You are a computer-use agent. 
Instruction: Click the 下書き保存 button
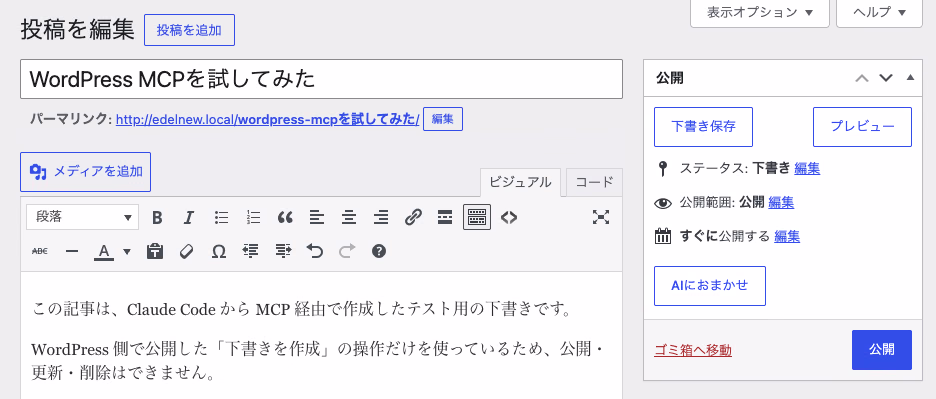coord(703,127)
